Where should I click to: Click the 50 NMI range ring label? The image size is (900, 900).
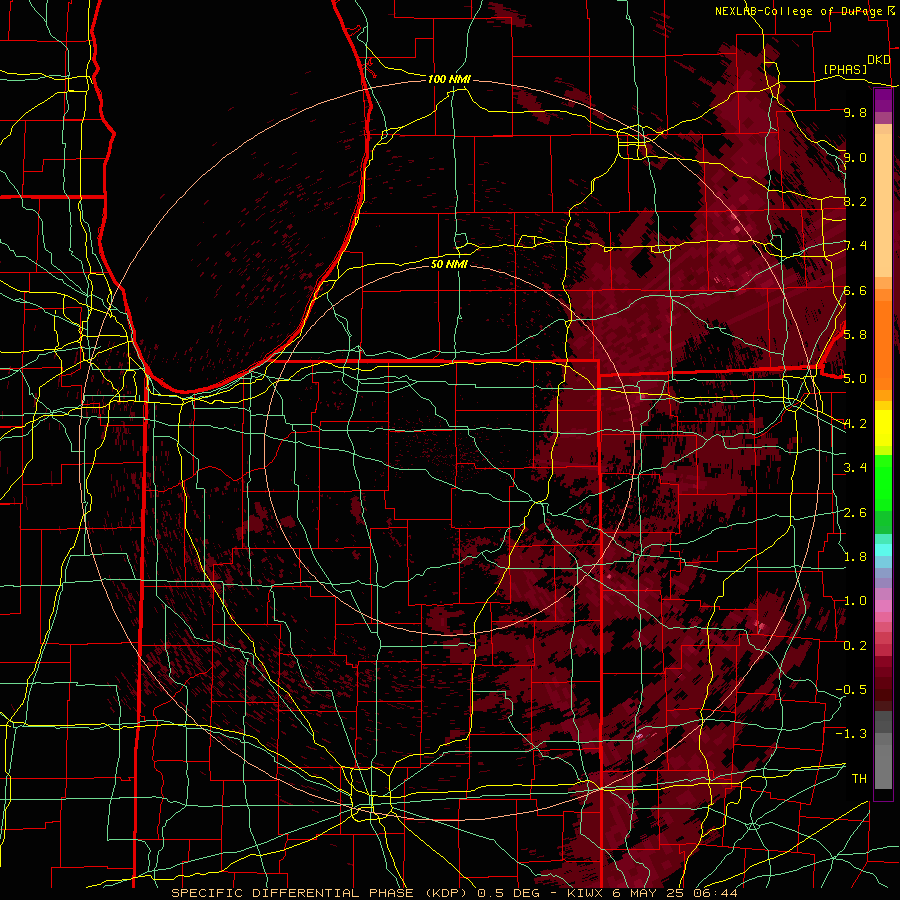[449, 264]
